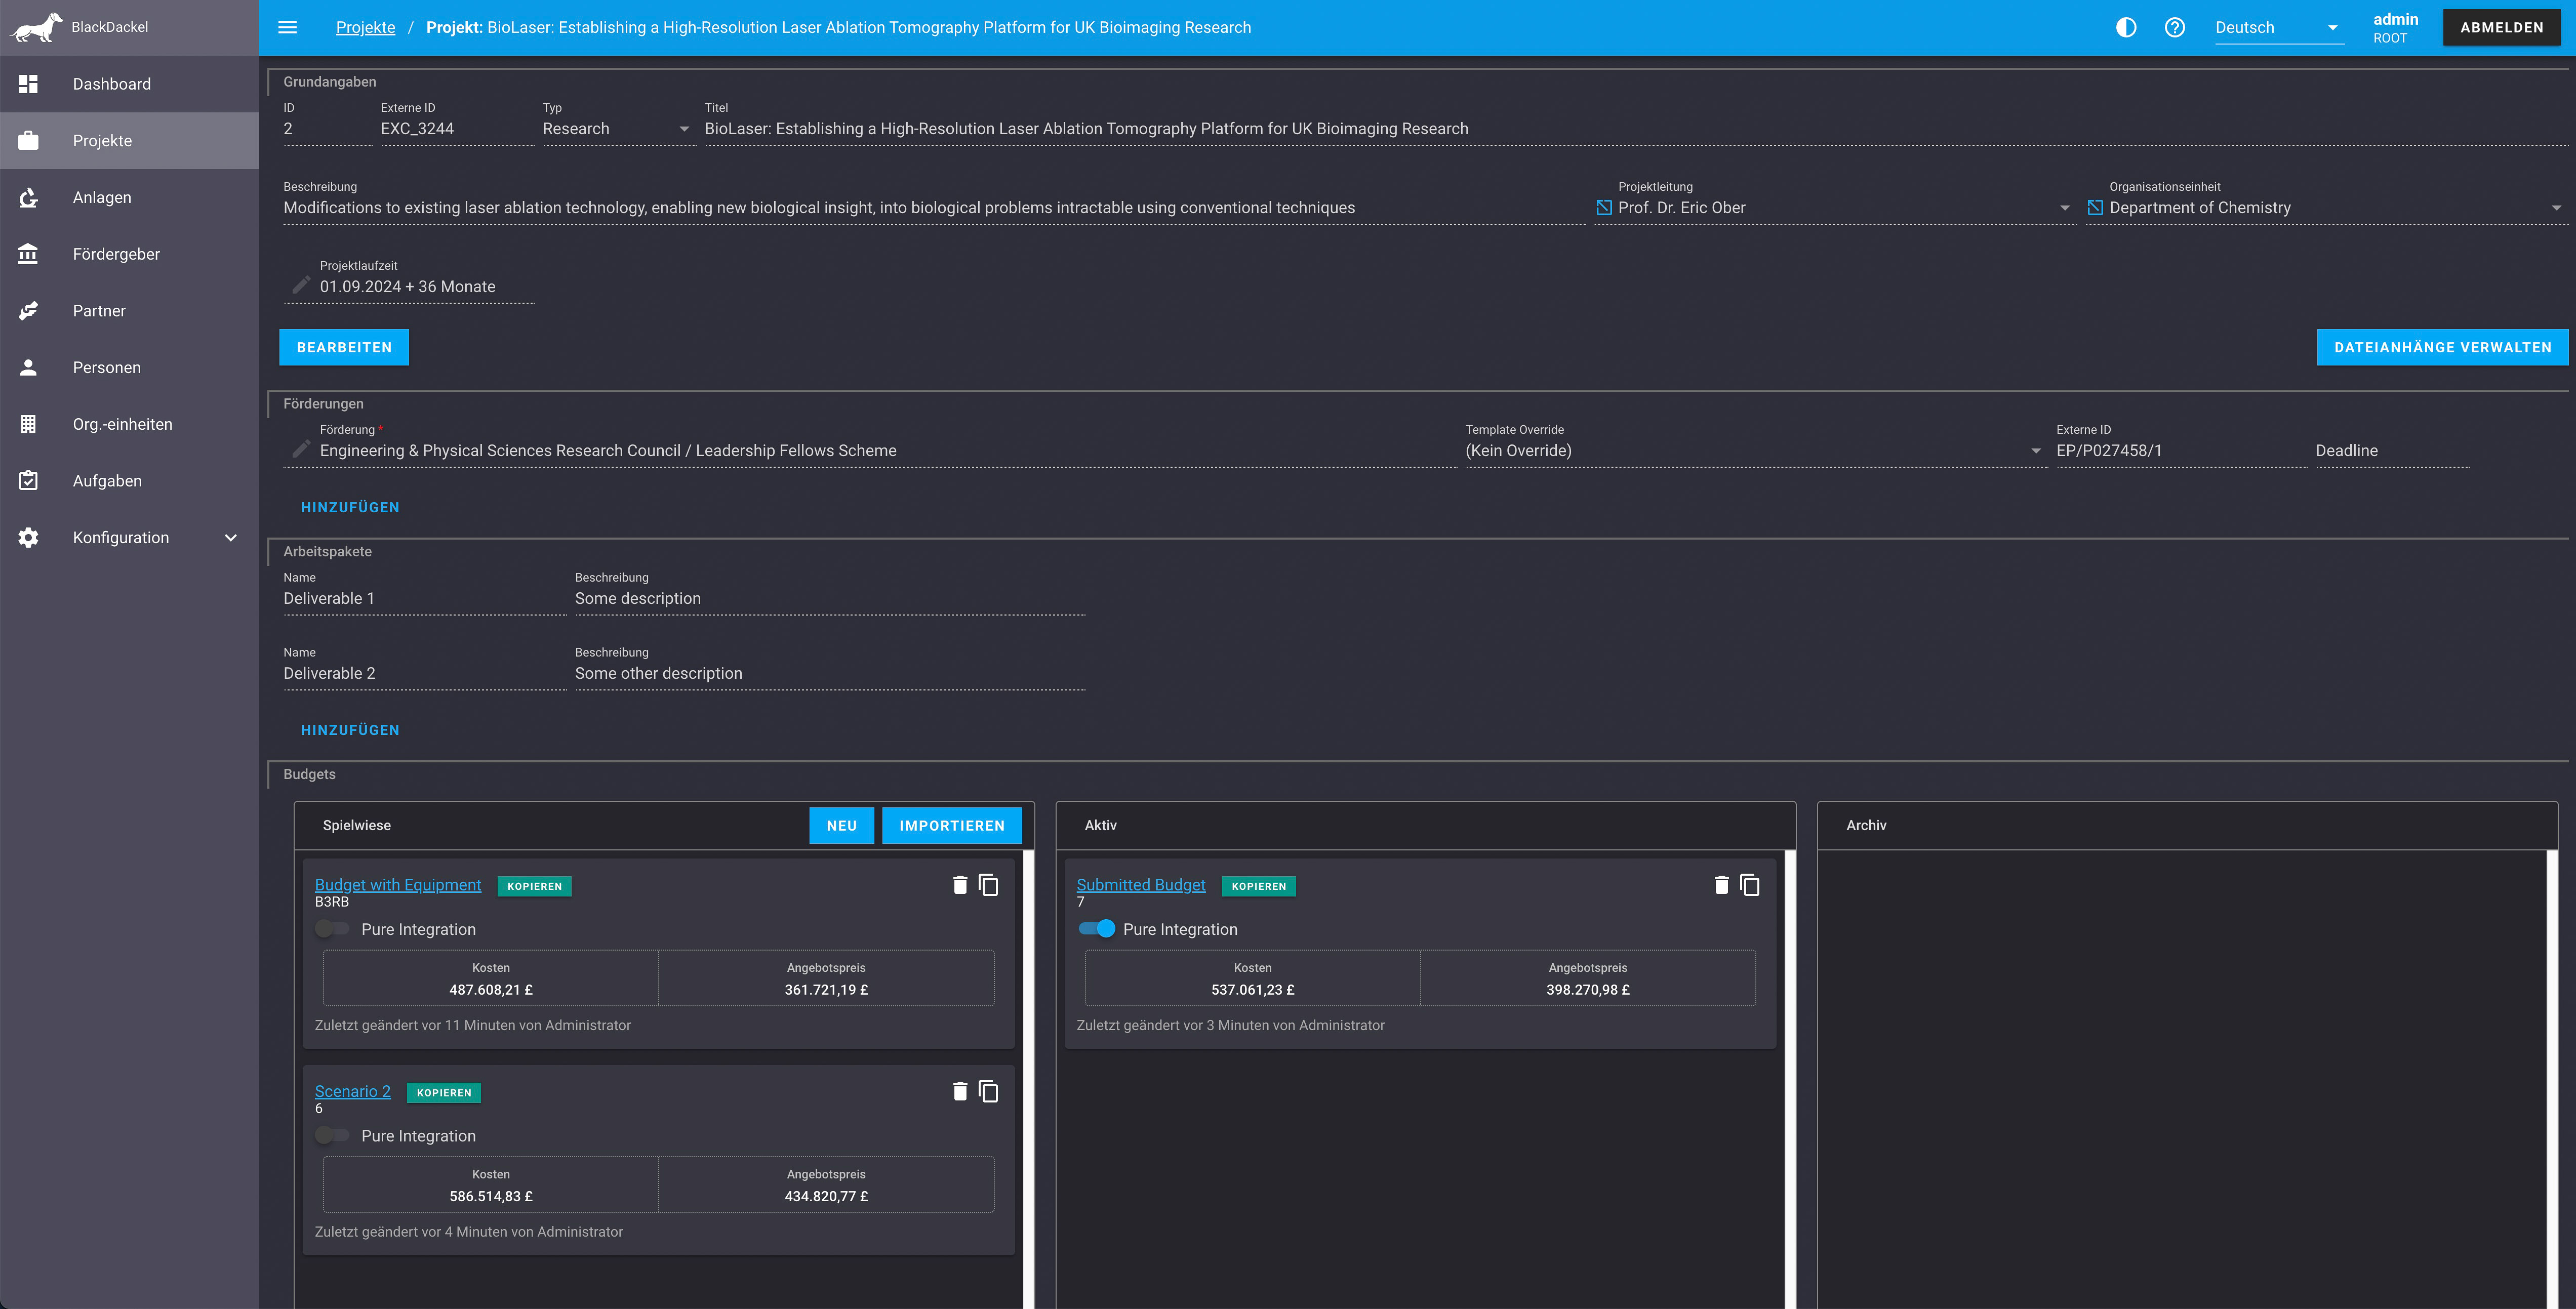Click the Konfiguration gear icon
Image resolution: width=2576 pixels, height=1309 pixels.
[x=28, y=537]
